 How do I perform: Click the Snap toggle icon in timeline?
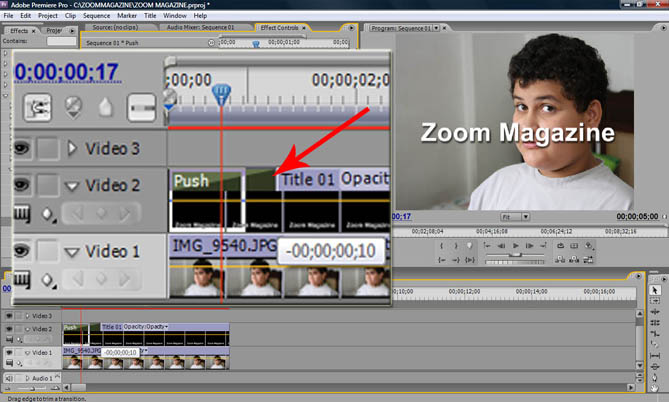[x=39, y=104]
